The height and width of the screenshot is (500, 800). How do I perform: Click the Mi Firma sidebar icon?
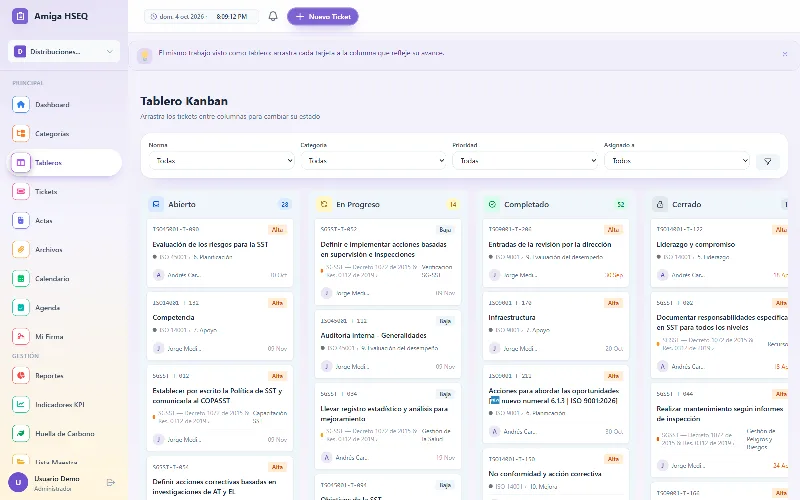click(21, 337)
